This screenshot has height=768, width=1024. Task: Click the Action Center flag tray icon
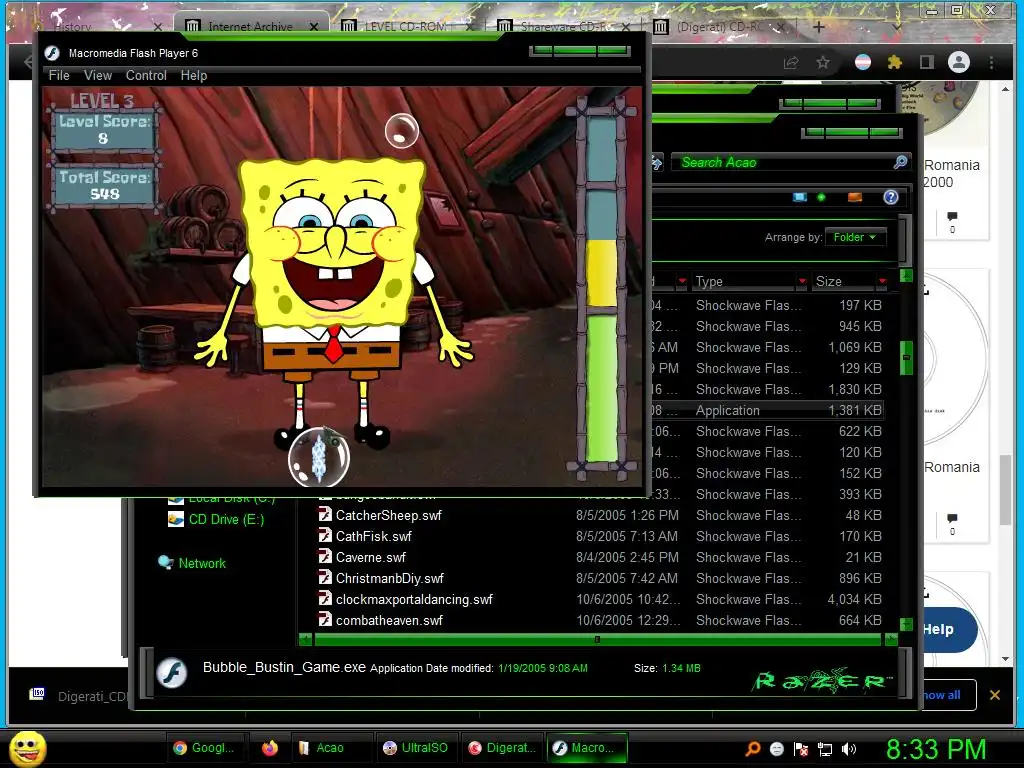[801, 749]
